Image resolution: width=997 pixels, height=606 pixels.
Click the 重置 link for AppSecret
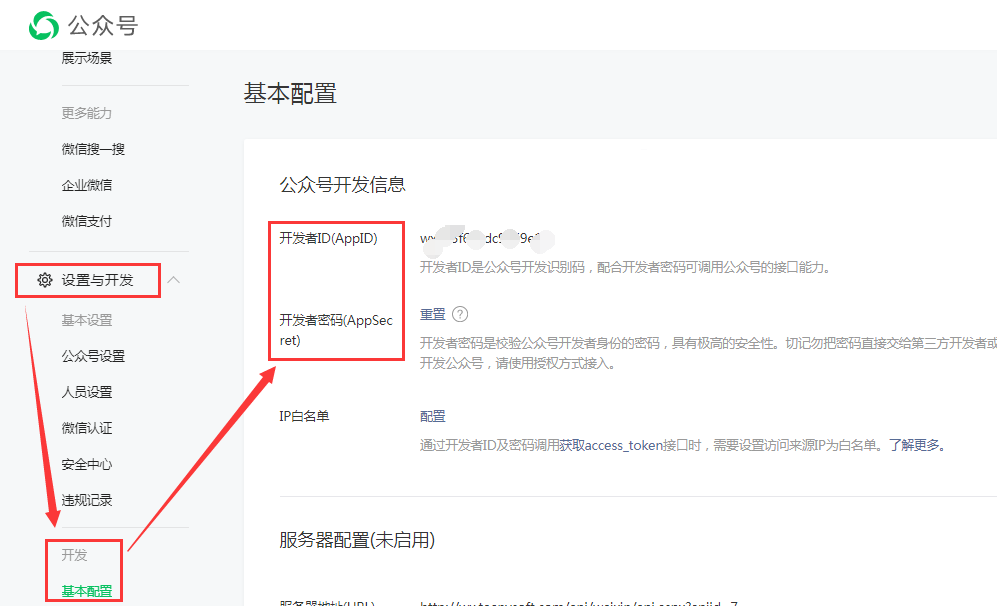(432, 314)
